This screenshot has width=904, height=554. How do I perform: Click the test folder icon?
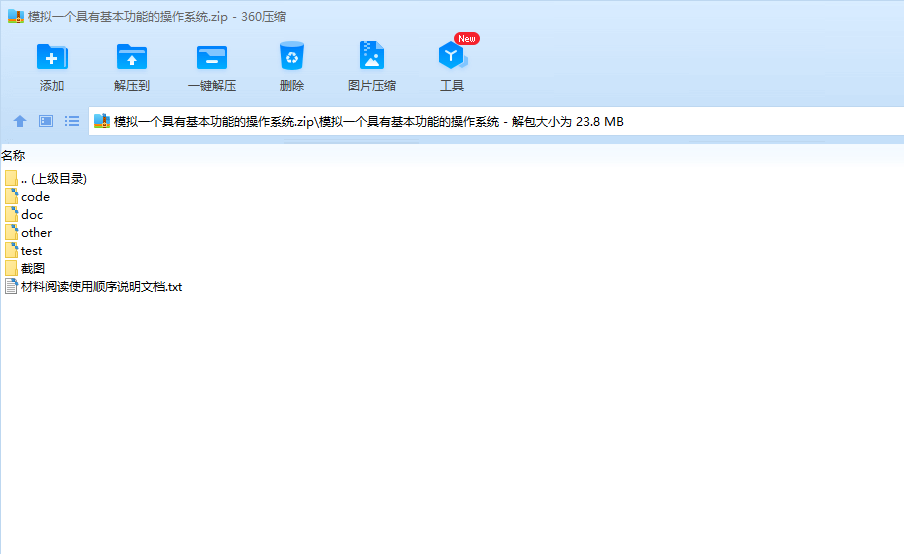11,250
